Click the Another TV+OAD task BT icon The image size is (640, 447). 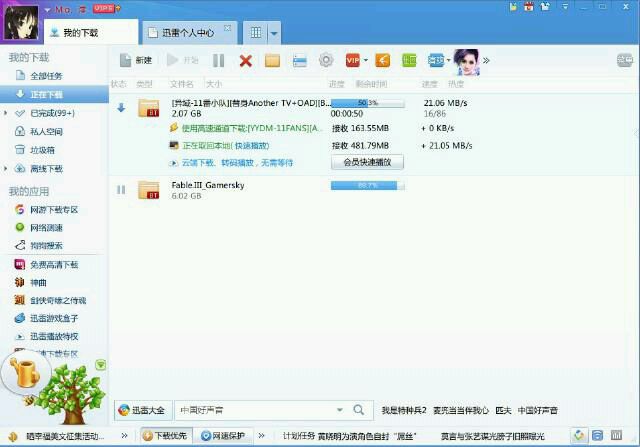pos(149,108)
